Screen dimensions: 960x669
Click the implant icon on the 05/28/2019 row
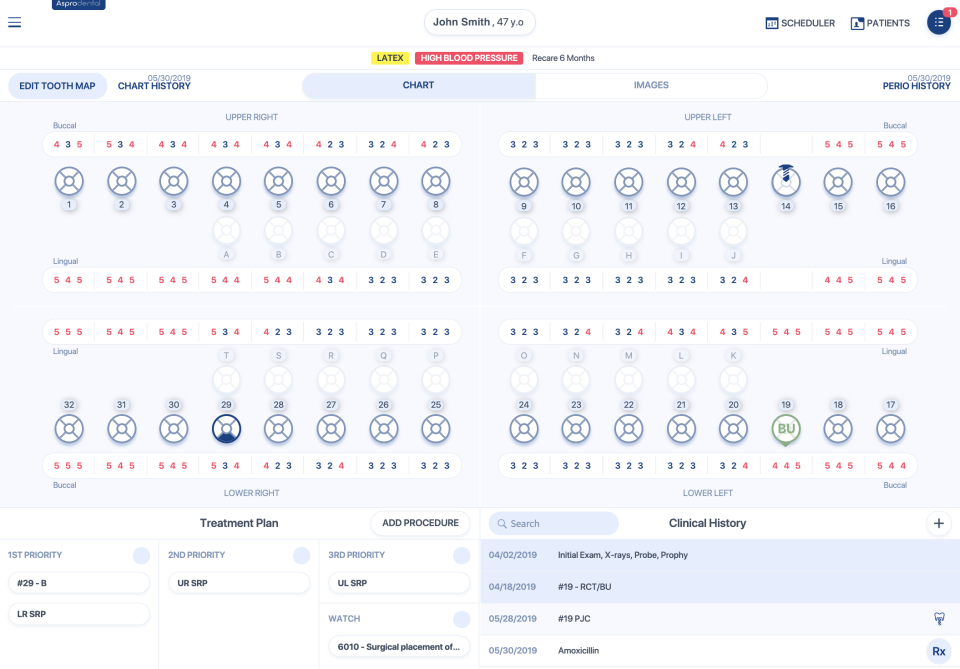pyautogui.click(x=938, y=619)
